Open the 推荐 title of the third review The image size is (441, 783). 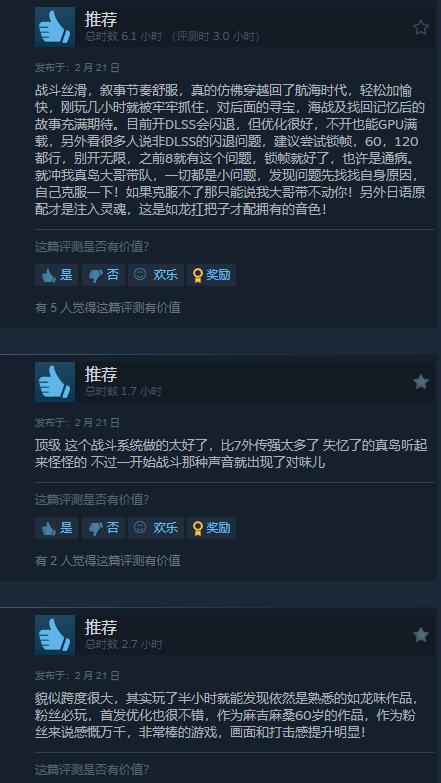tap(101, 628)
